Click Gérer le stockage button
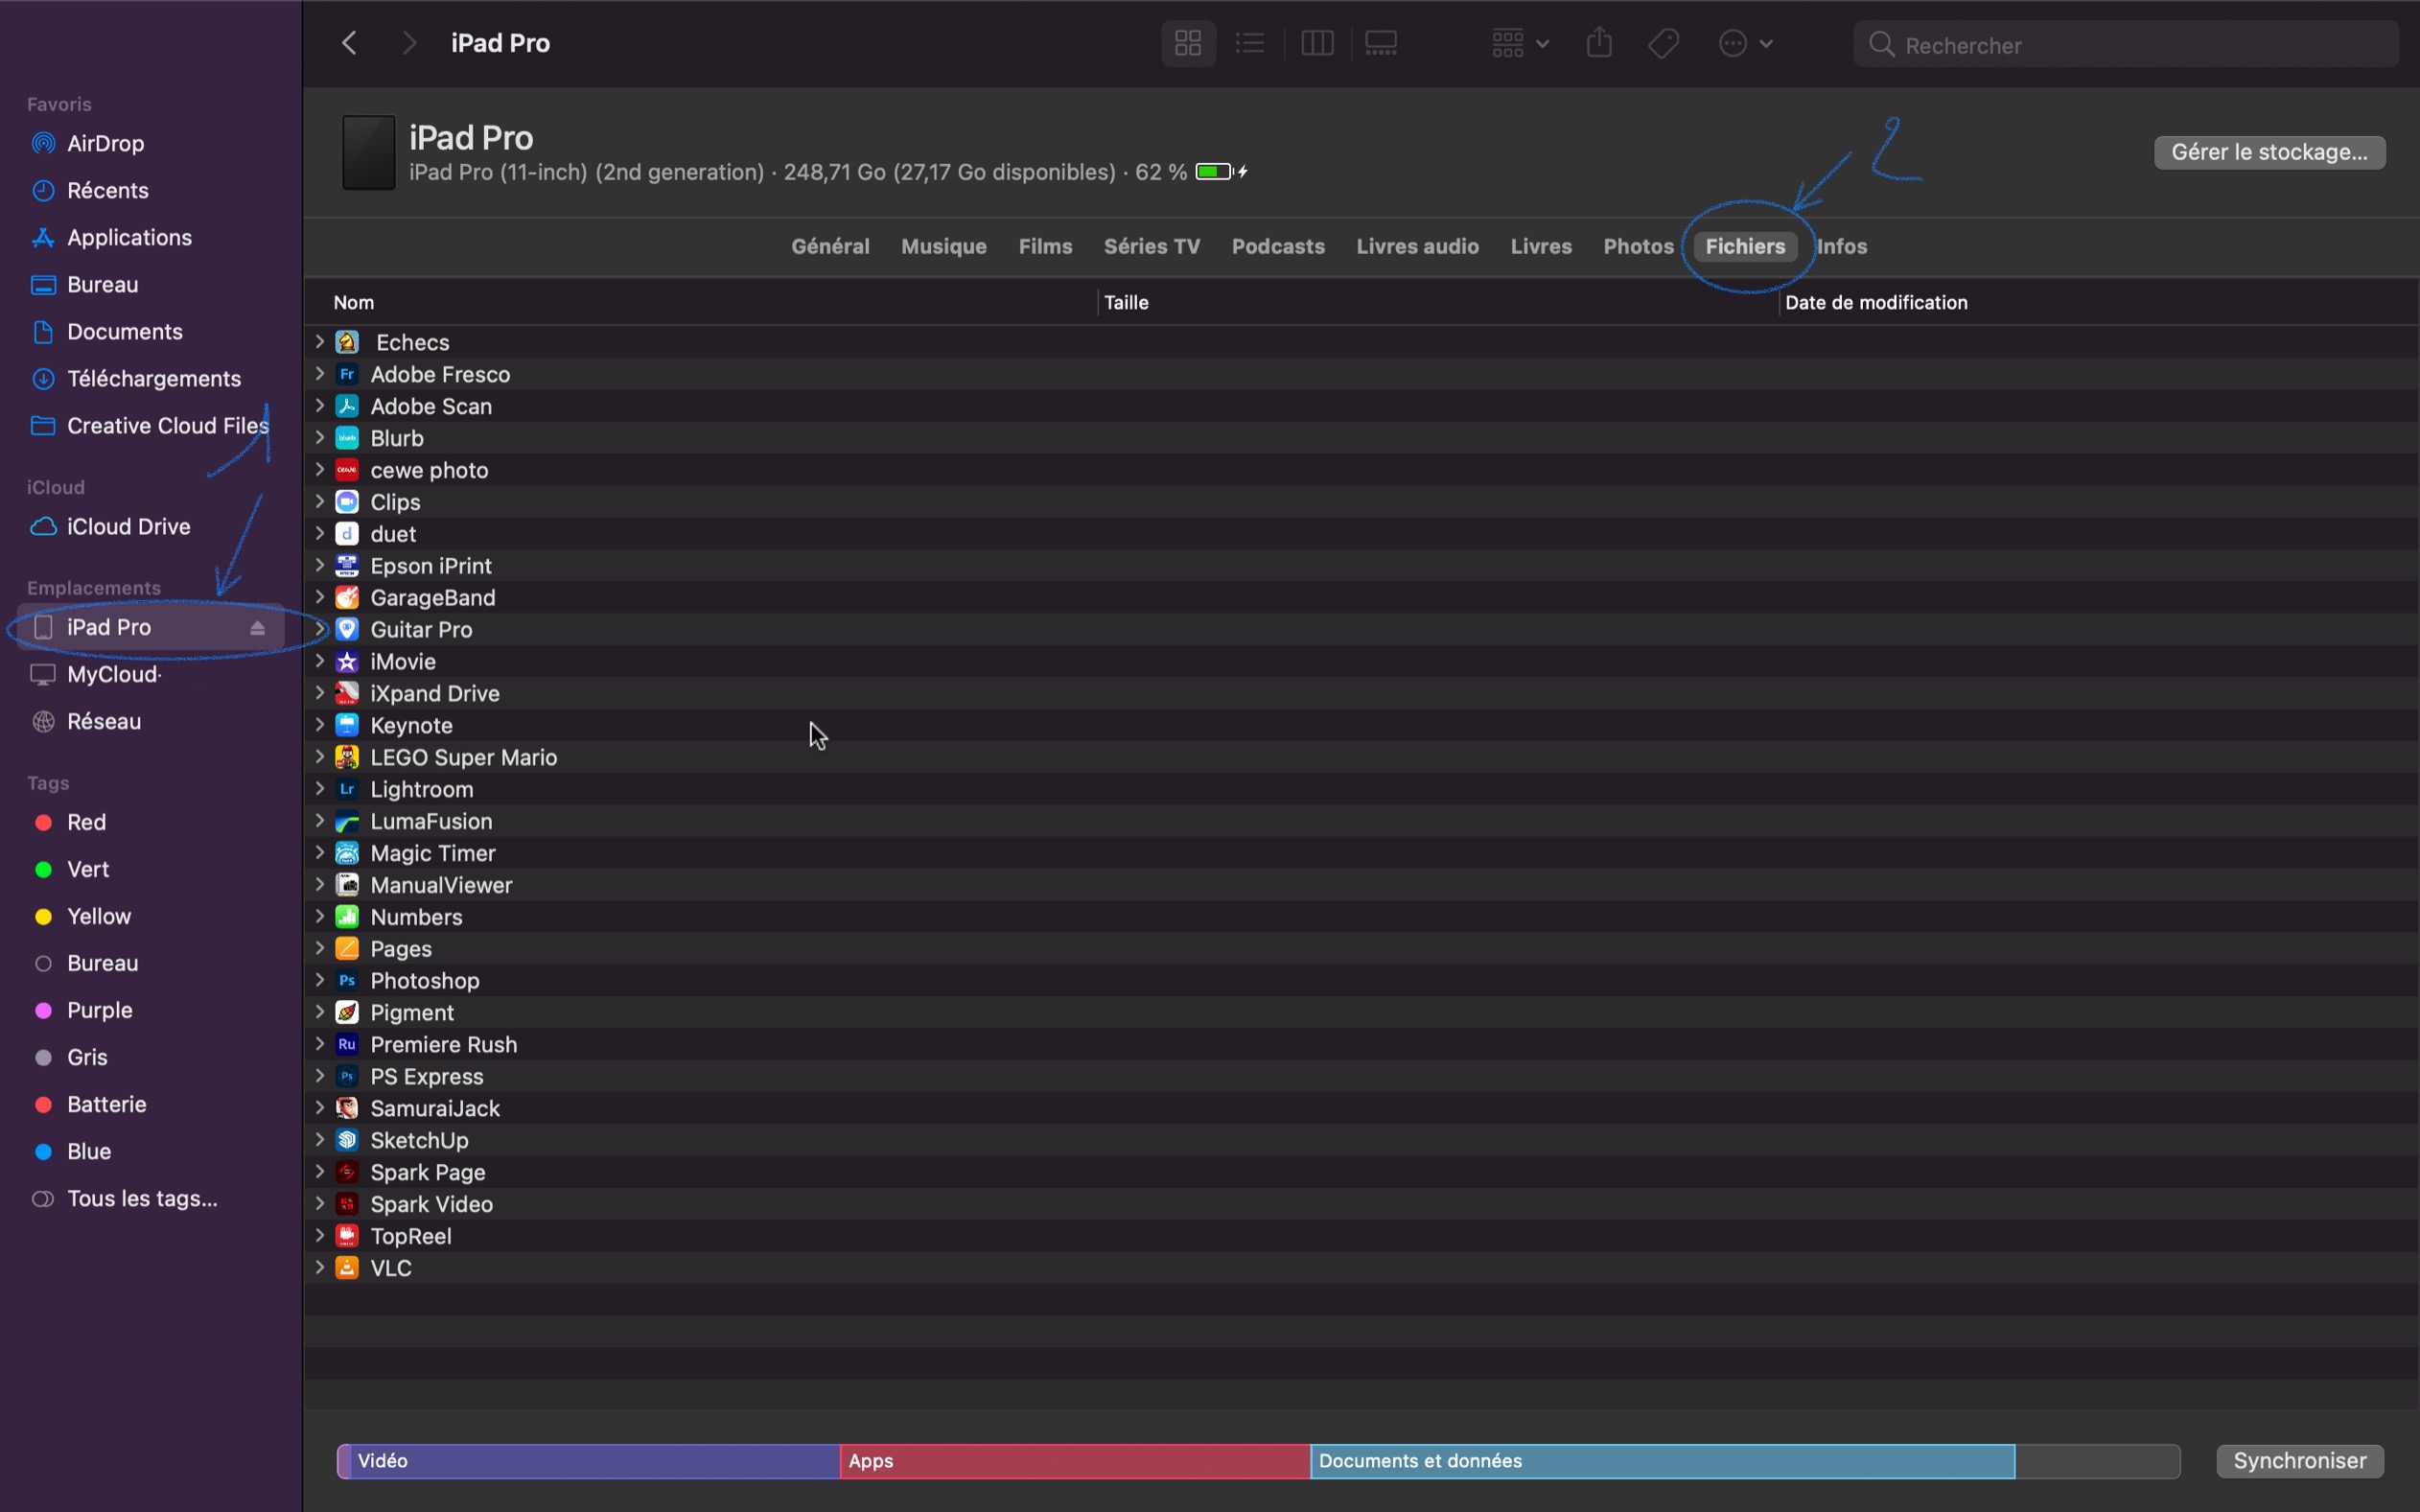Viewport: 2420px width, 1512px height. (x=2269, y=152)
